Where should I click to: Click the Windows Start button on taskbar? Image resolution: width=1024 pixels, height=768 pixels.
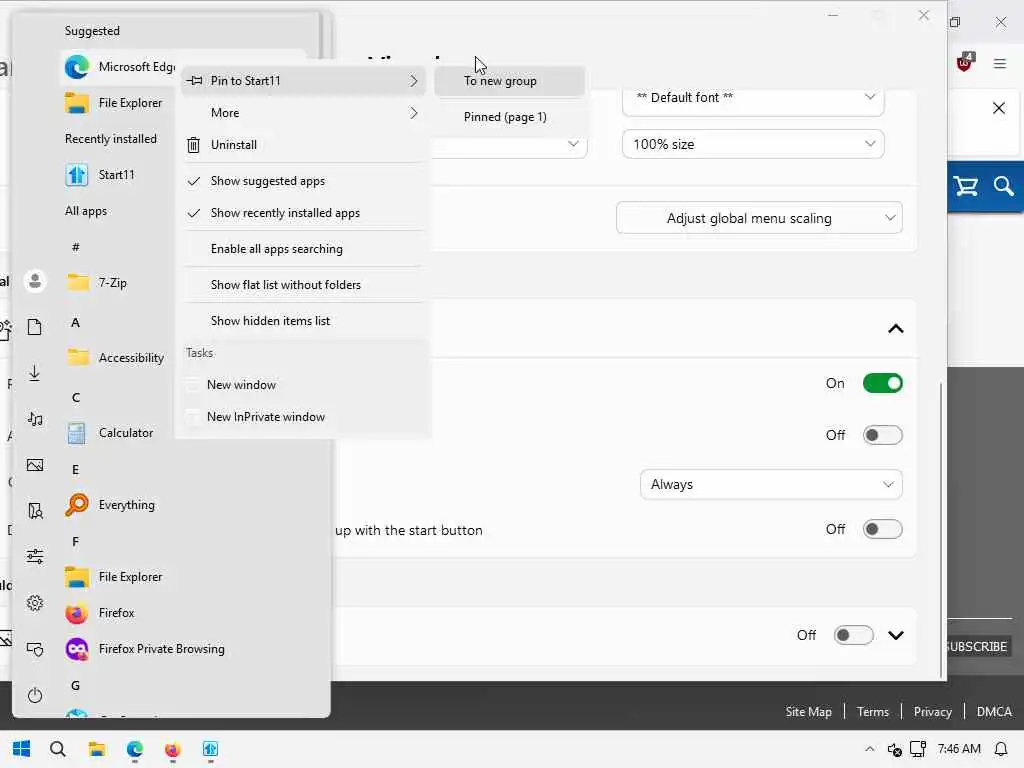[21, 749]
